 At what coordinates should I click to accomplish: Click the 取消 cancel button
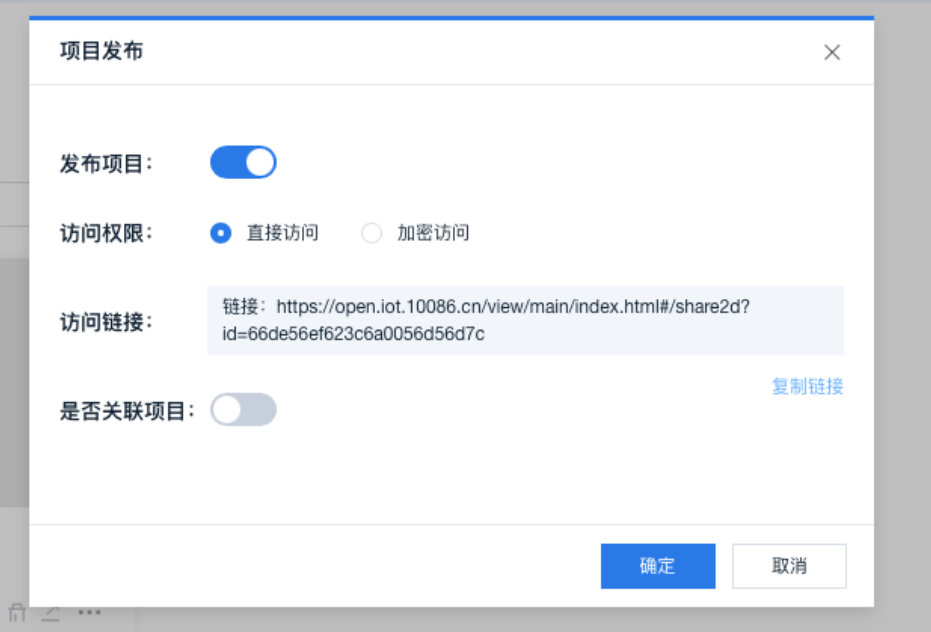(x=789, y=565)
